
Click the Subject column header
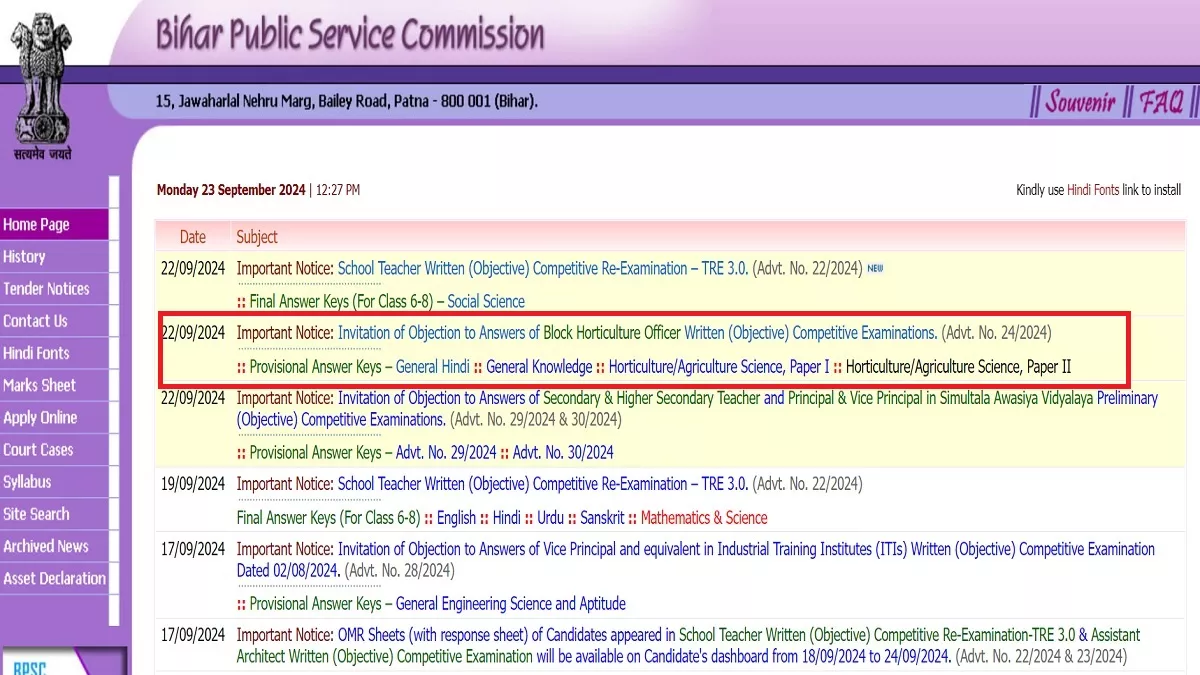pos(257,237)
